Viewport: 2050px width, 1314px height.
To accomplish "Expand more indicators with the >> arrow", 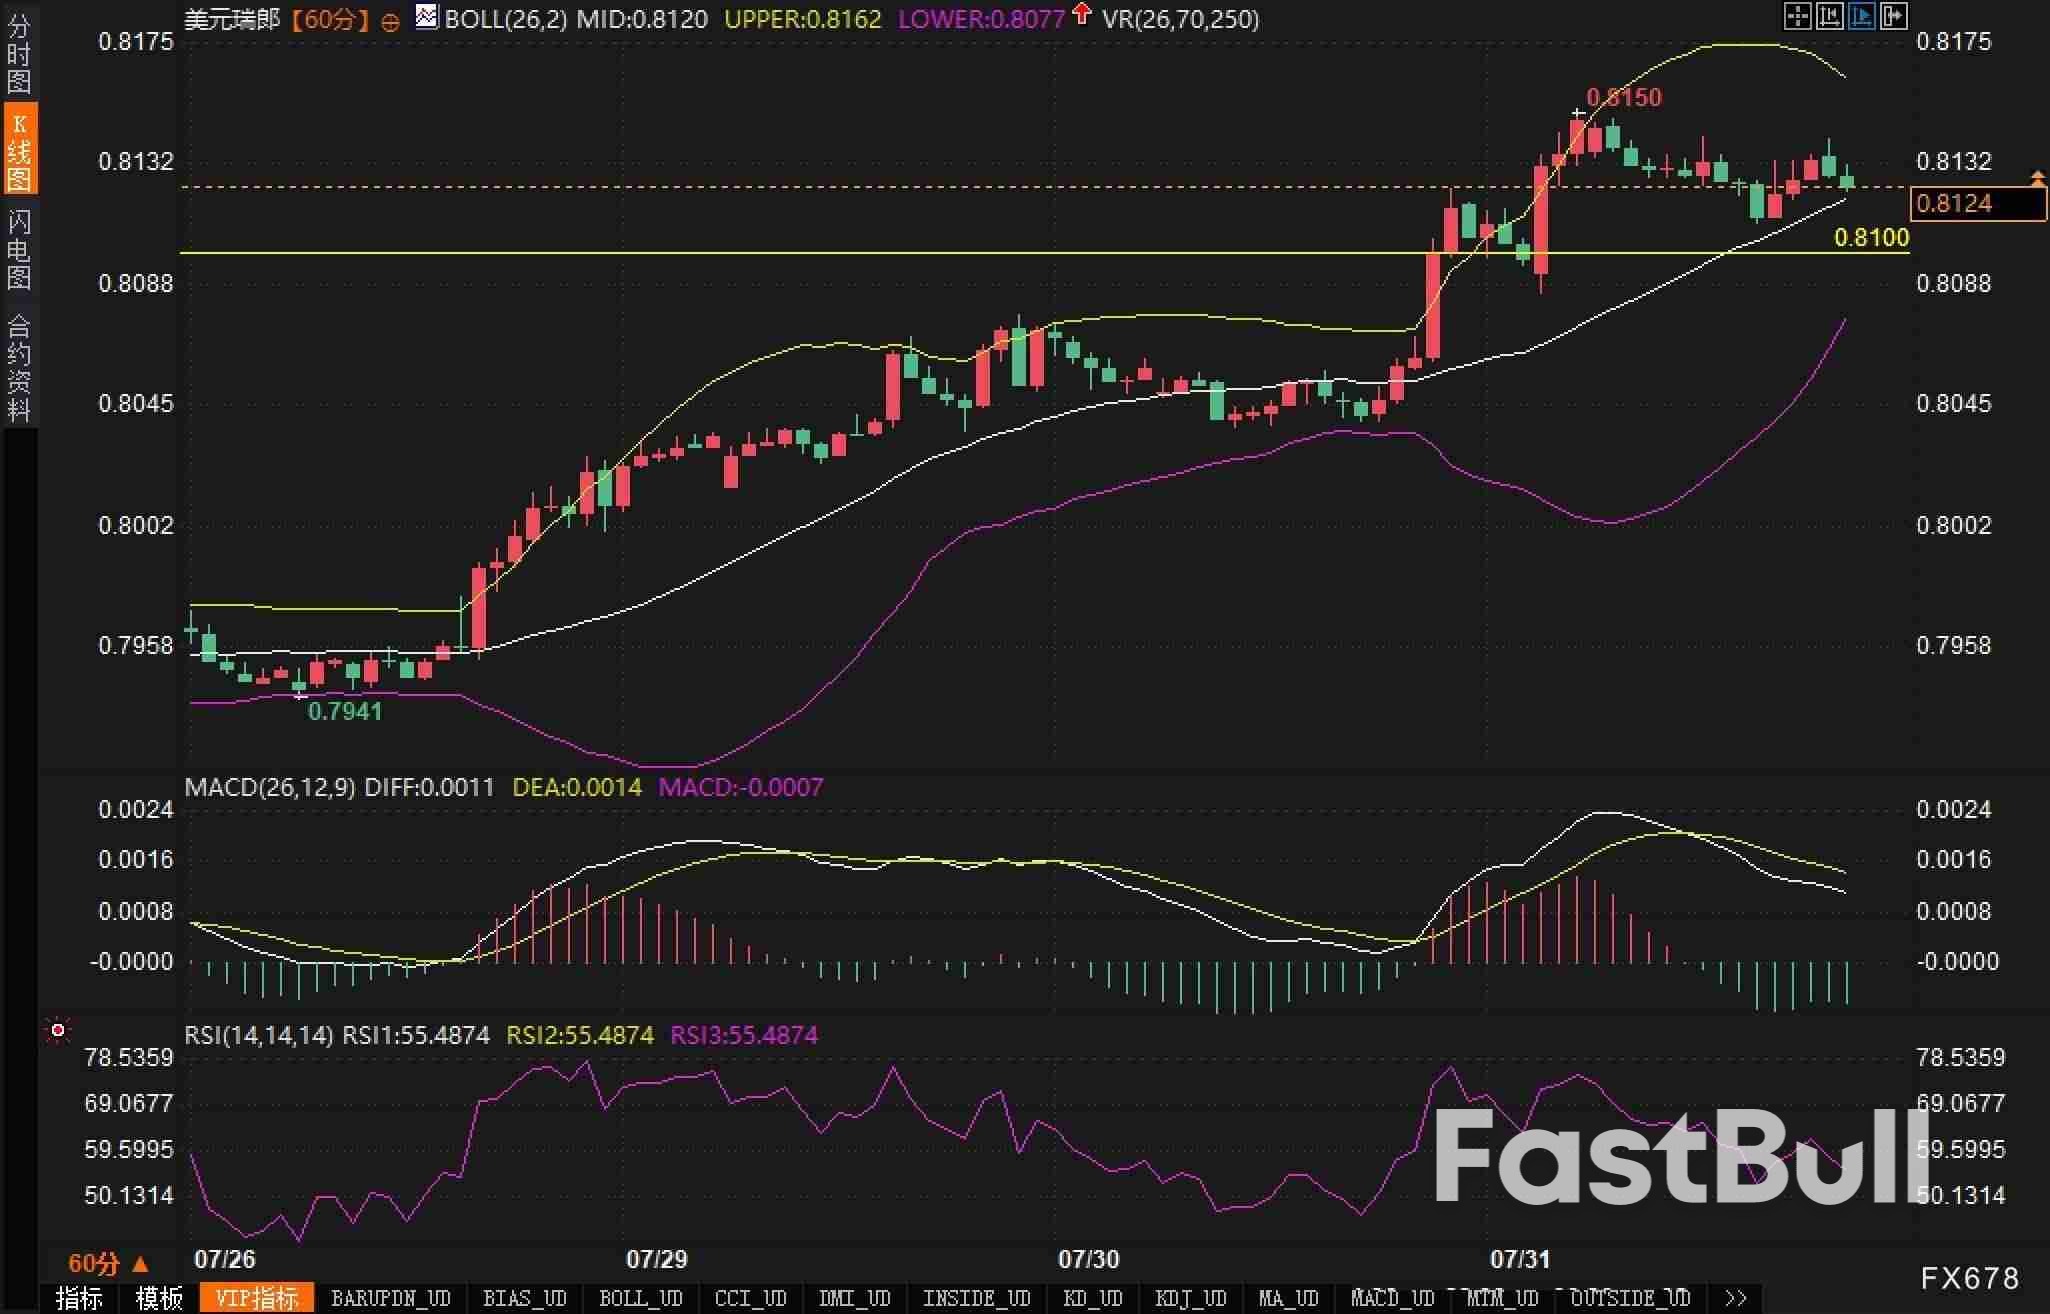I will [x=1736, y=1298].
